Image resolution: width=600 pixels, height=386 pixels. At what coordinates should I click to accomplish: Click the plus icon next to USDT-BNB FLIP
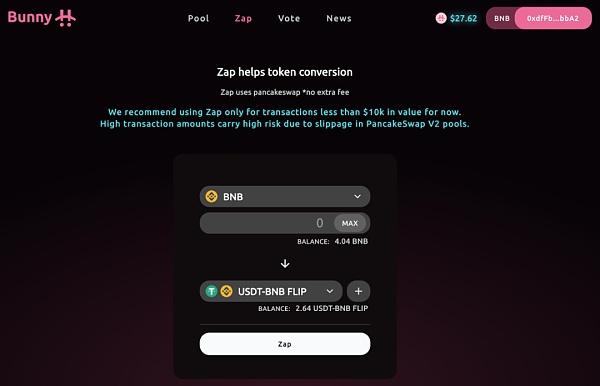pos(358,291)
